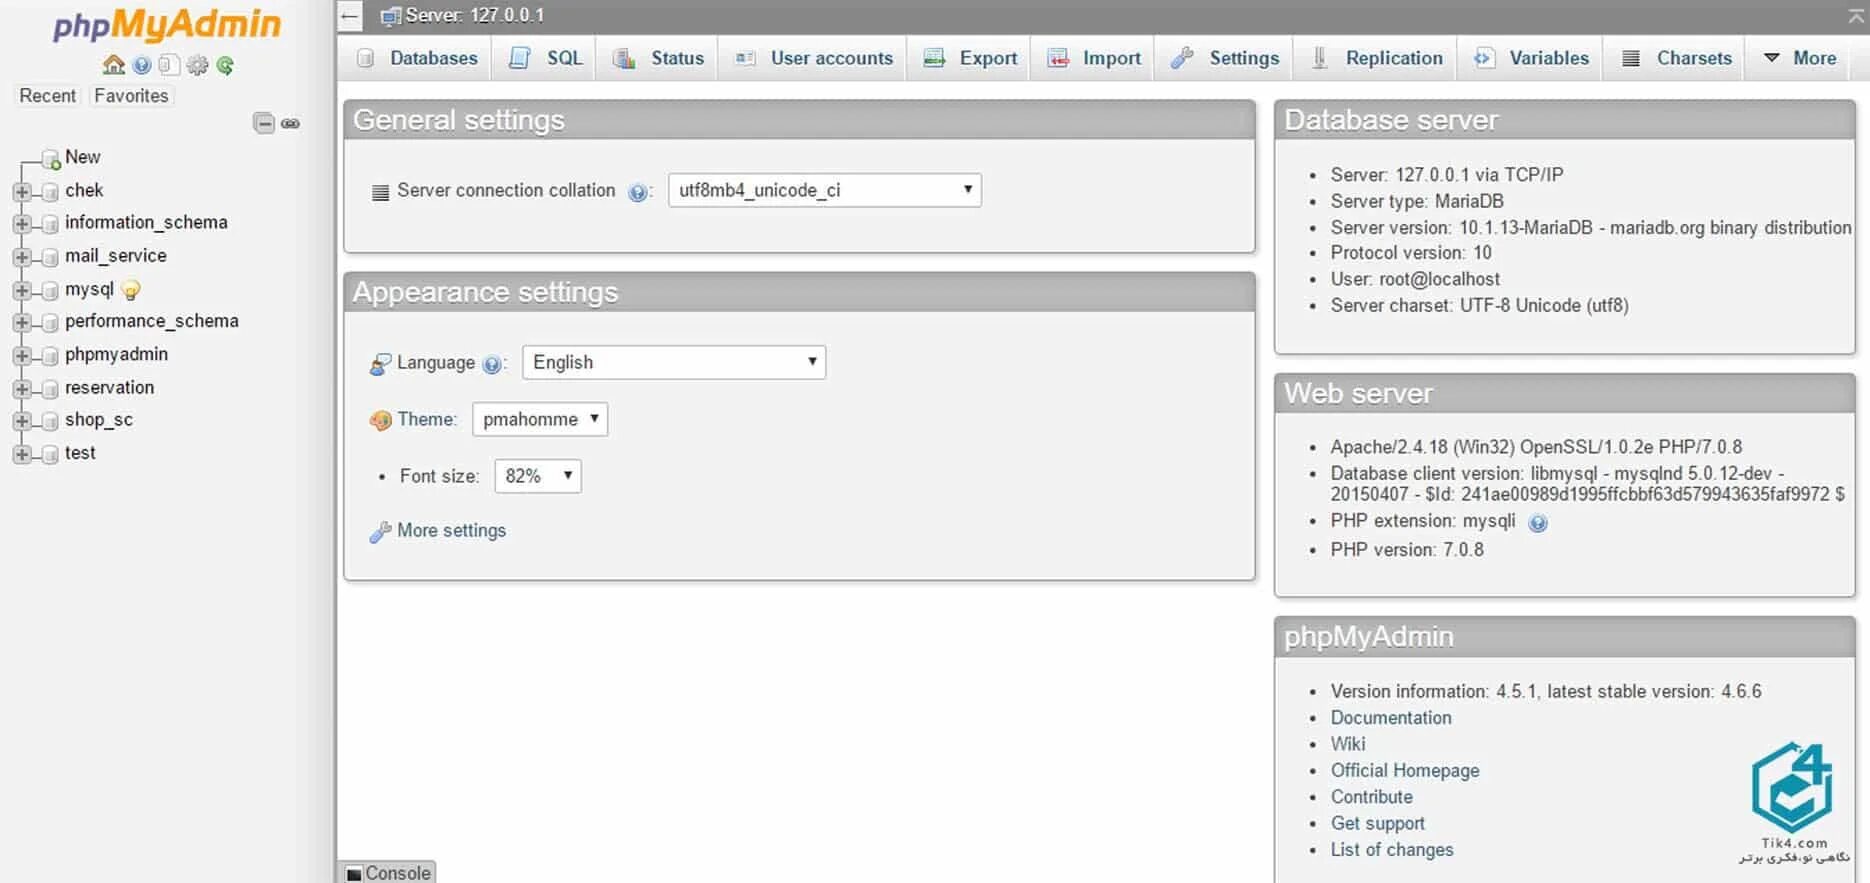The image size is (1870, 883).
Task: Expand the test database node
Action: point(22,455)
